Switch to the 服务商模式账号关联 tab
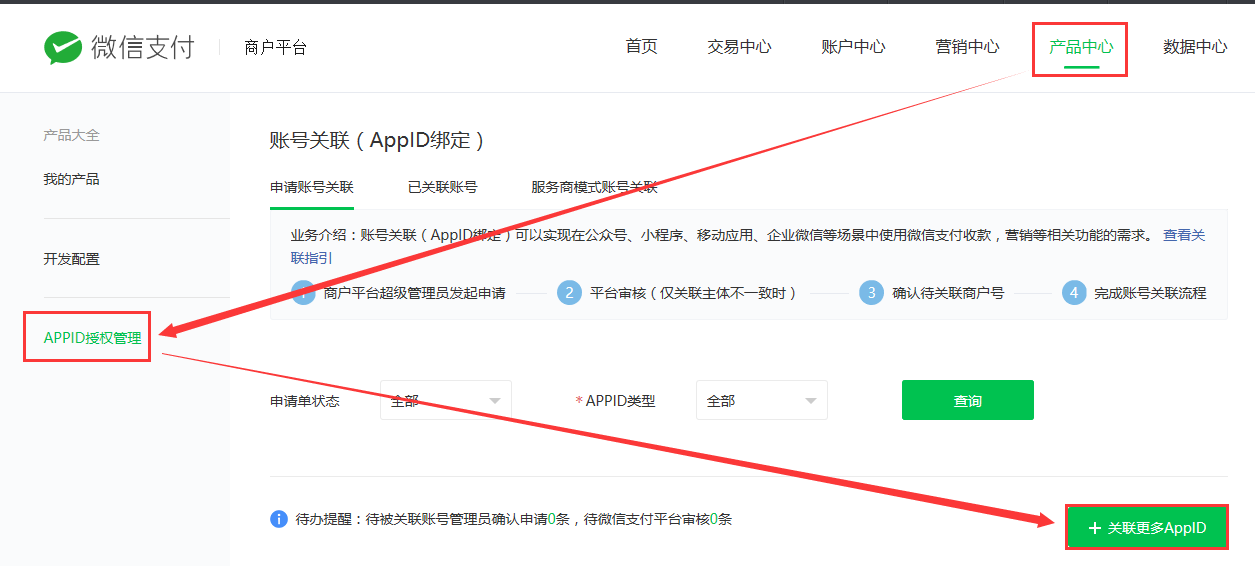 click(594, 187)
